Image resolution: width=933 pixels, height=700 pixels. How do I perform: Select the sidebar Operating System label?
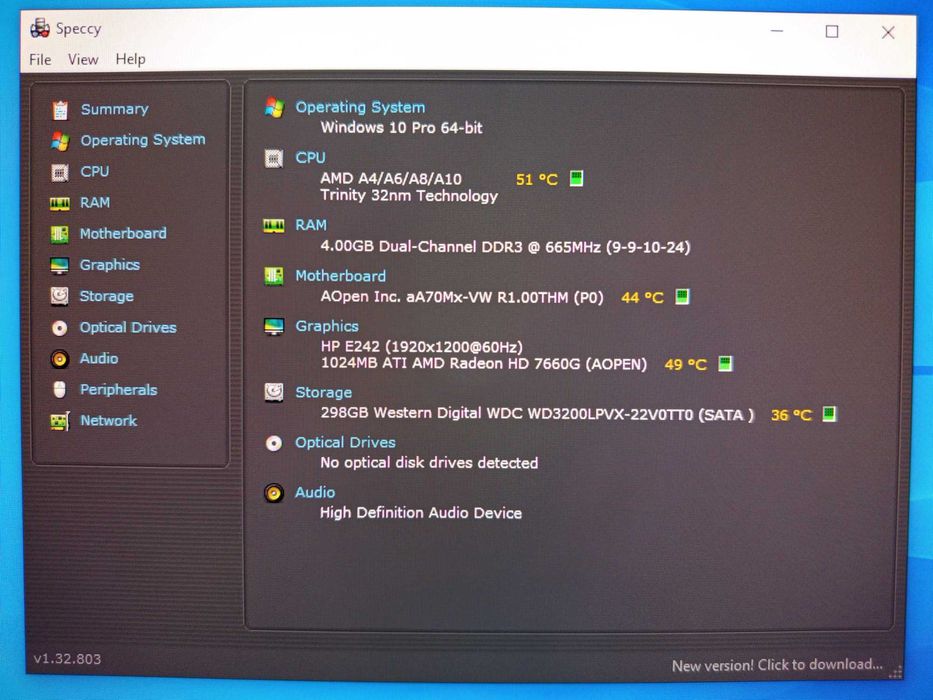coord(143,140)
